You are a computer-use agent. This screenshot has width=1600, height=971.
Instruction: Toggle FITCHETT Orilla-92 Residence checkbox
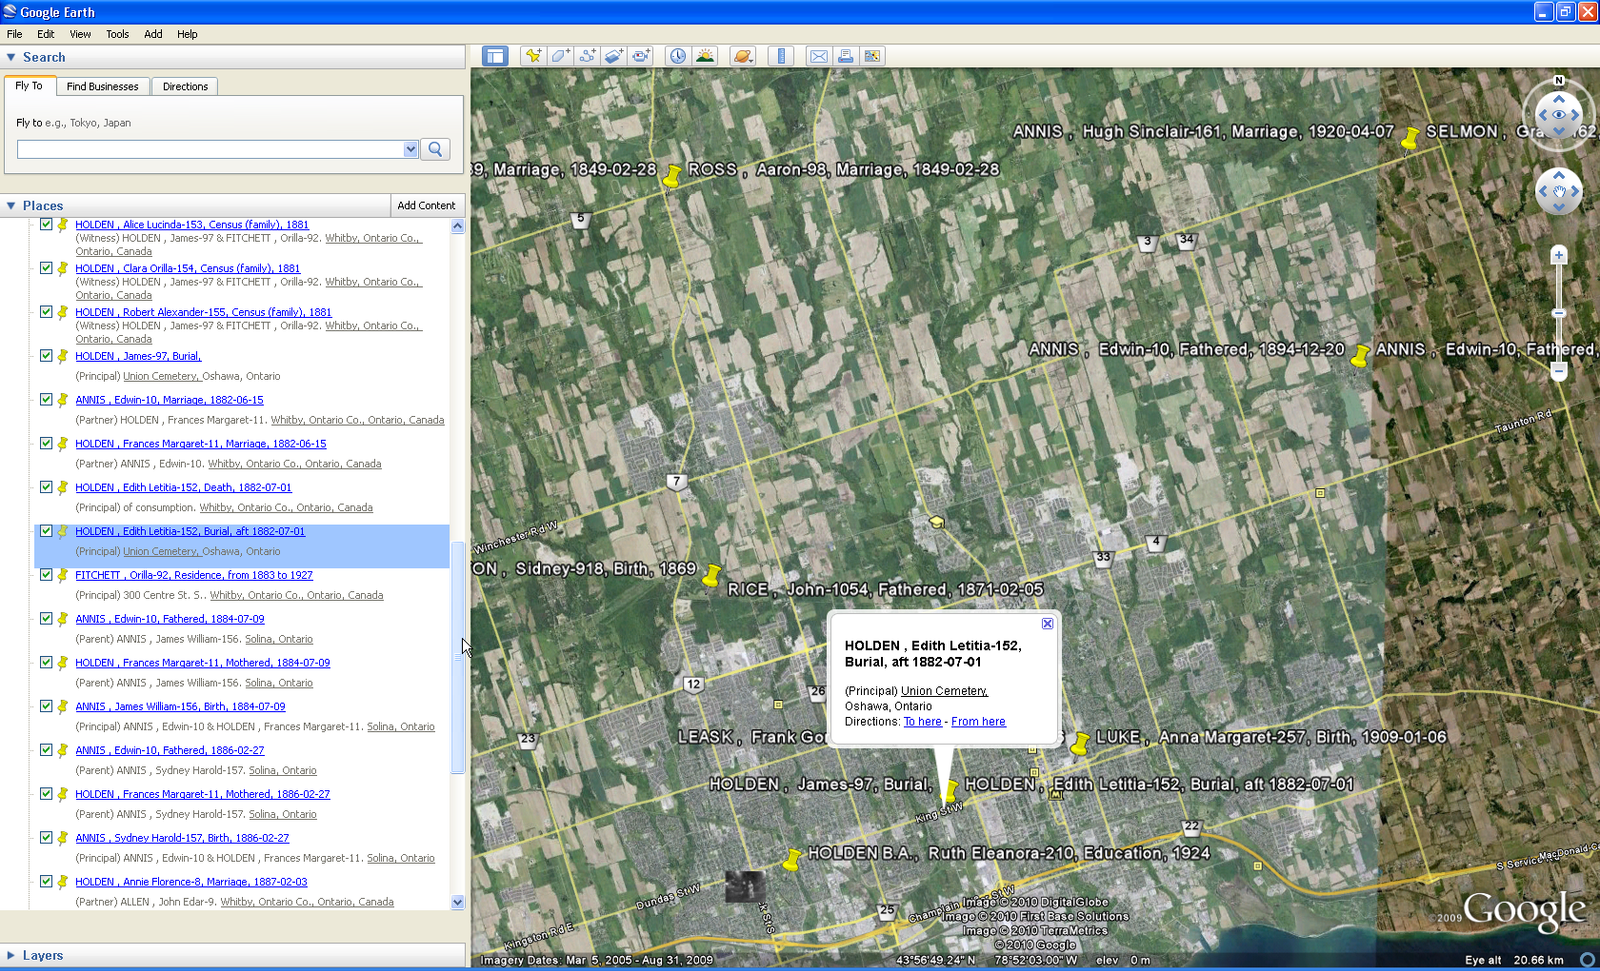[x=46, y=575]
